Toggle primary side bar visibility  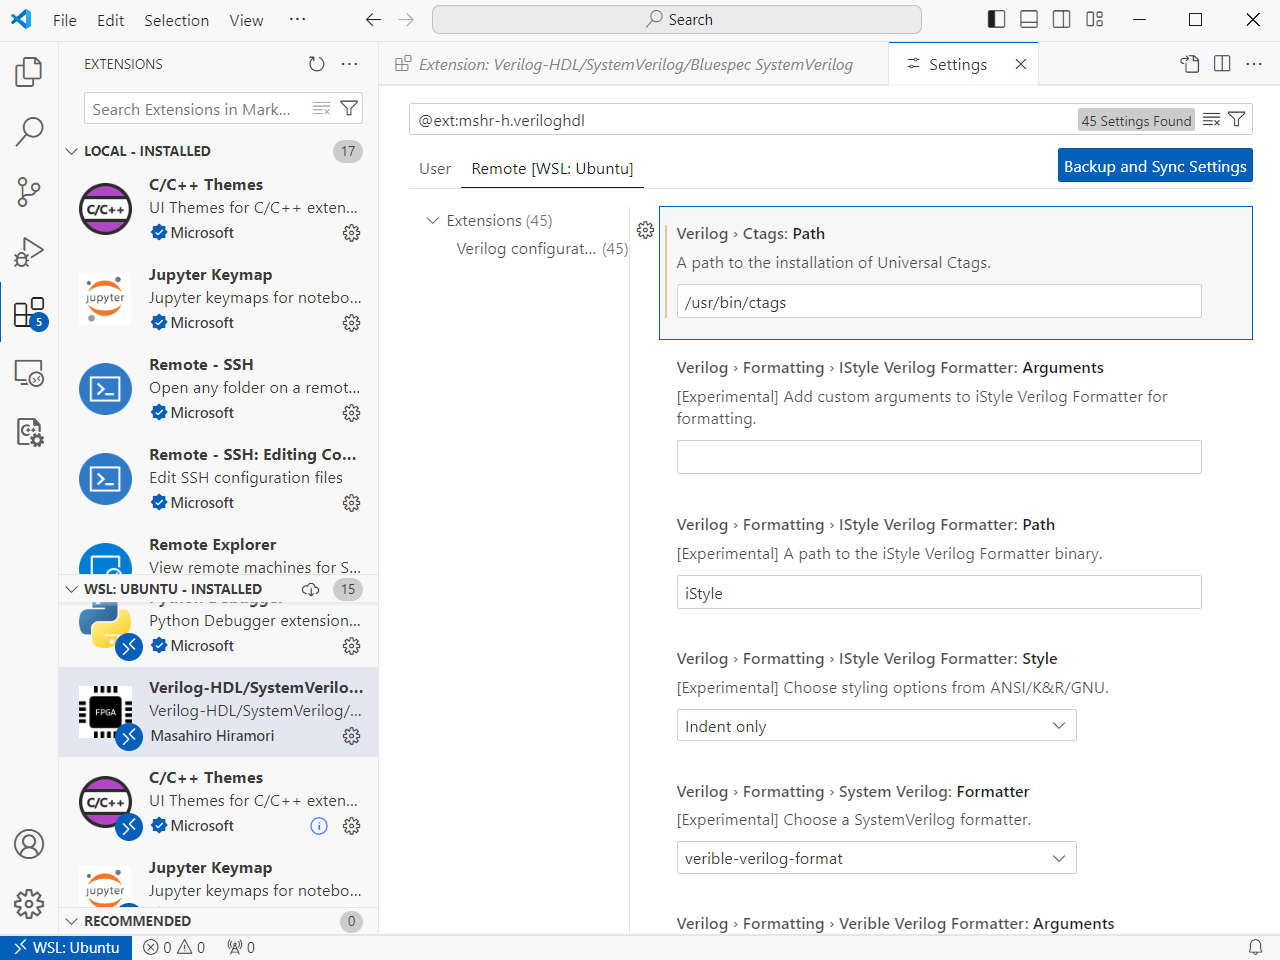coord(997,20)
